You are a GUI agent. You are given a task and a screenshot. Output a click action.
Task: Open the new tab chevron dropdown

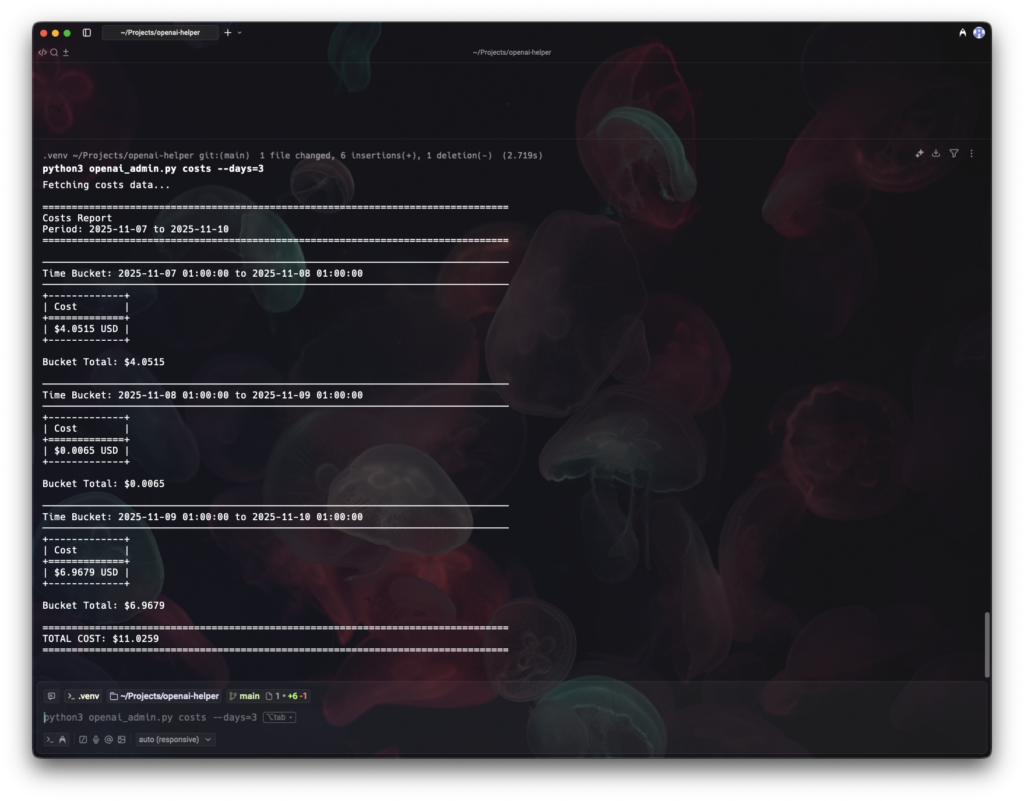(x=238, y=32)
